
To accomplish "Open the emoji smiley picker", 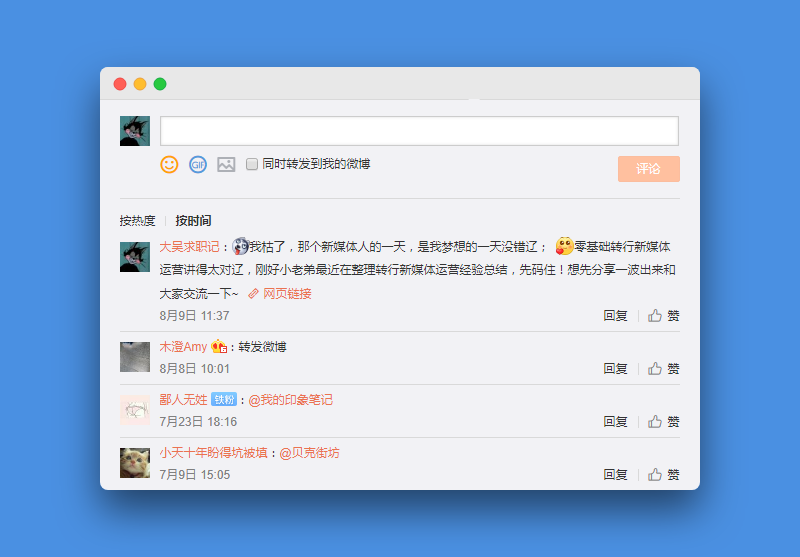I will (169, 164).
